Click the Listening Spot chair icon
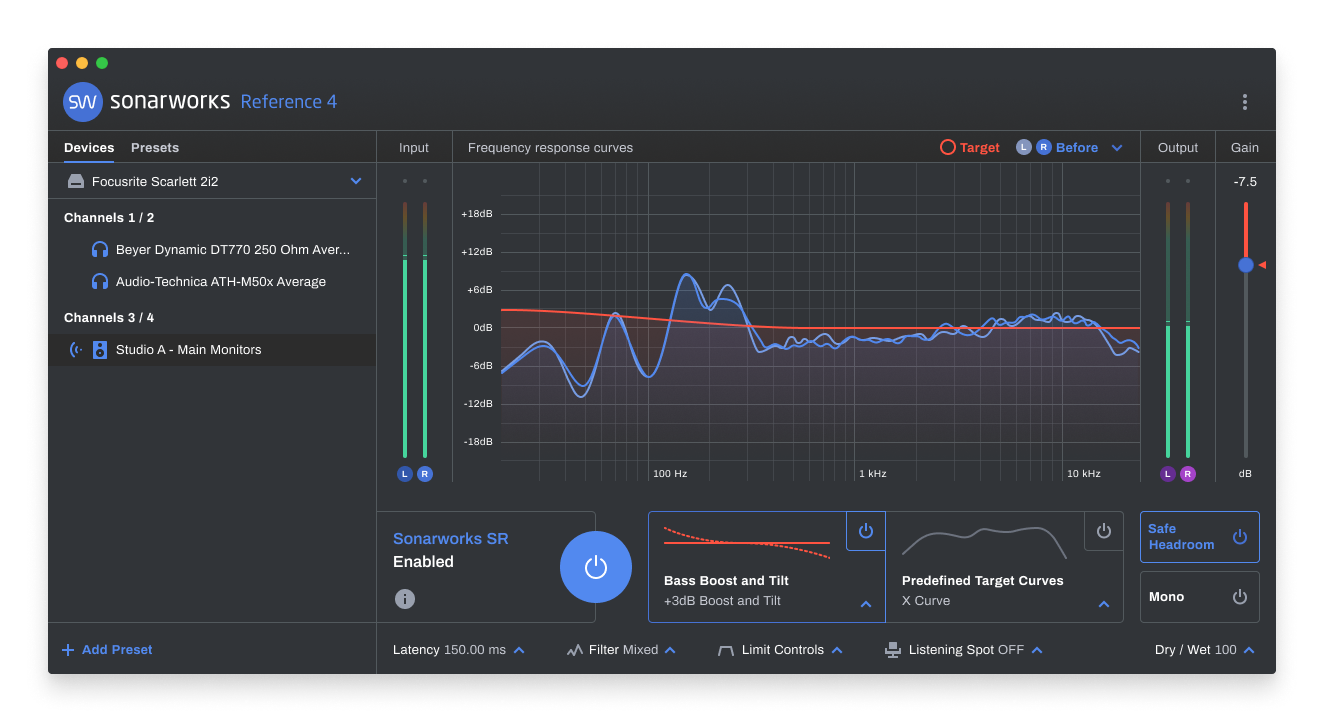1324x722 pixels. [893, 650]
